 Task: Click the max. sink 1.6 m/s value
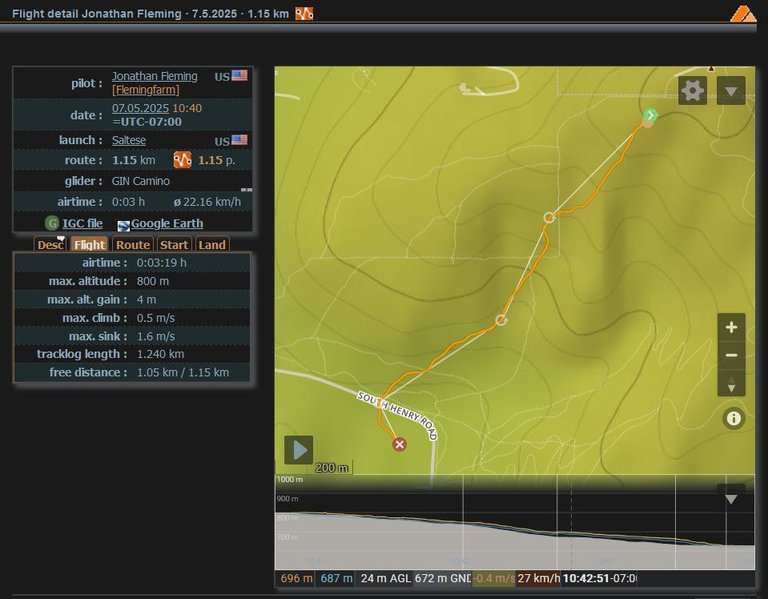[156, 336]
